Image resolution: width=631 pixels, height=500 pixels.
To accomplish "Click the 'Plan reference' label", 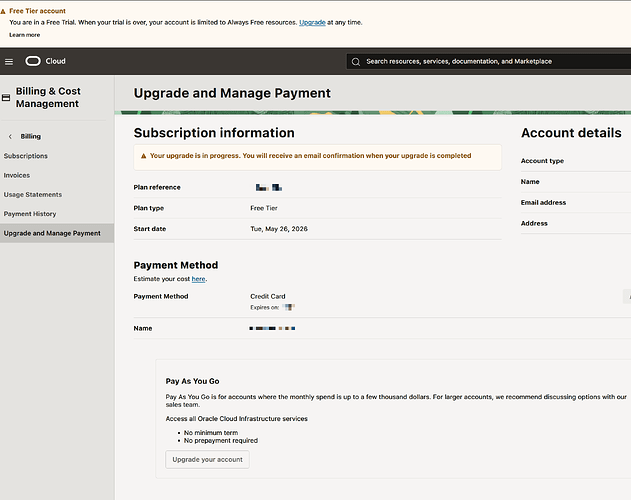I will [x=157, y=187].
